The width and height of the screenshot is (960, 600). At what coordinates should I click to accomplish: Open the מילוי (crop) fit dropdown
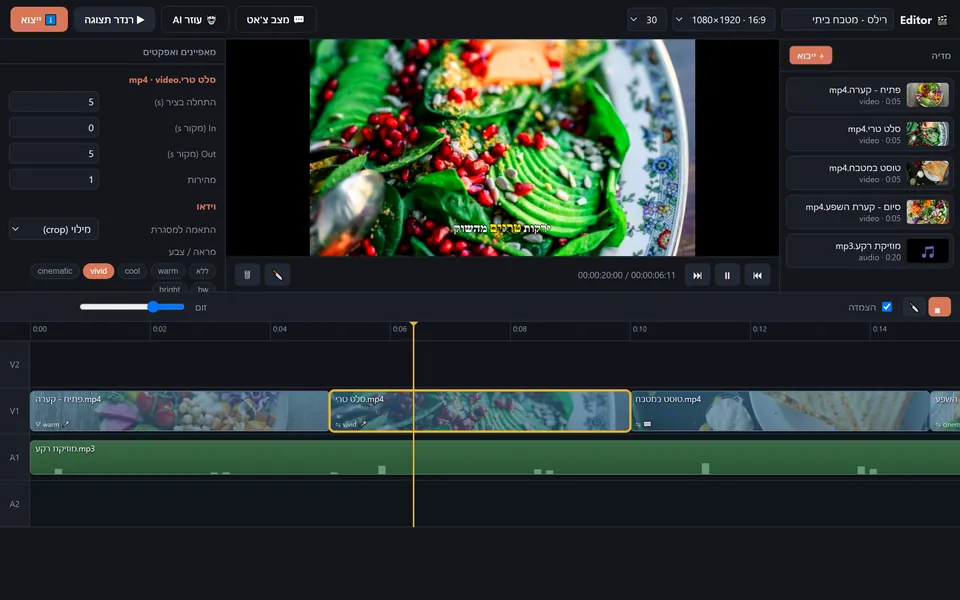point(54,230)
